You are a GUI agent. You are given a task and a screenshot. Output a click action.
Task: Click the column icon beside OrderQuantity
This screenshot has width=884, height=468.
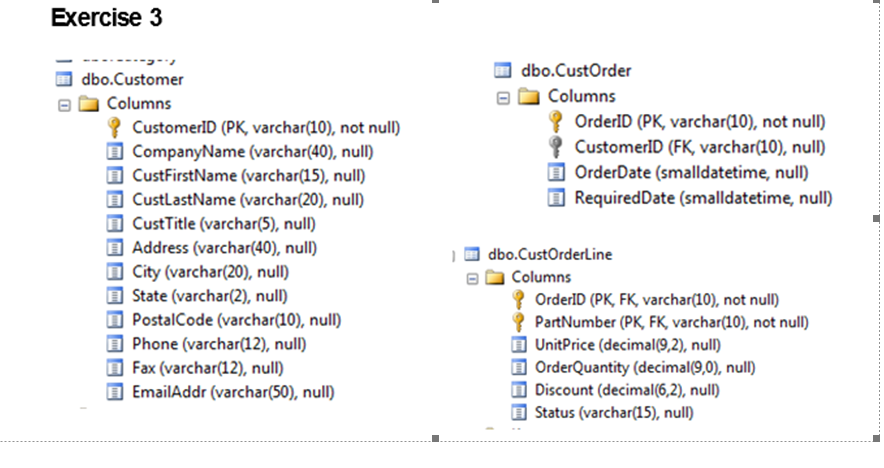pyautogui.click(x=519, y=367)
